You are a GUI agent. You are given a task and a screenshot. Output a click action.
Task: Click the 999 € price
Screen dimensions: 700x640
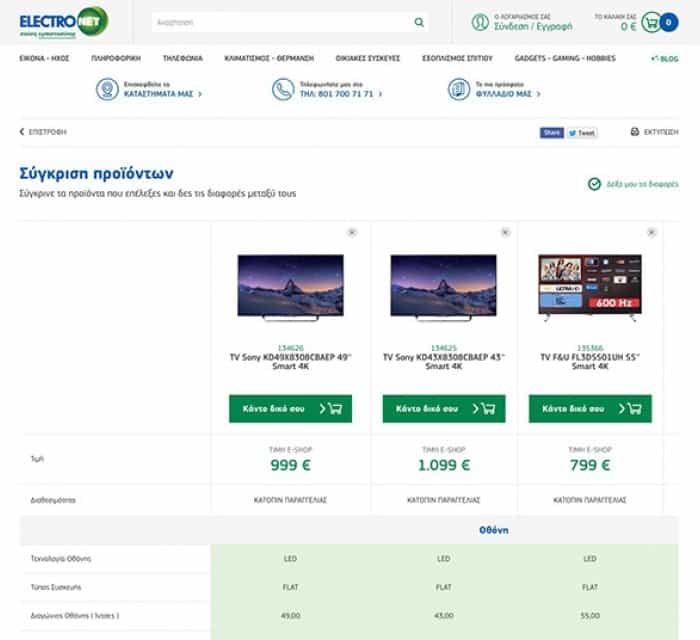pyautogui.click(x=291, y=465)
